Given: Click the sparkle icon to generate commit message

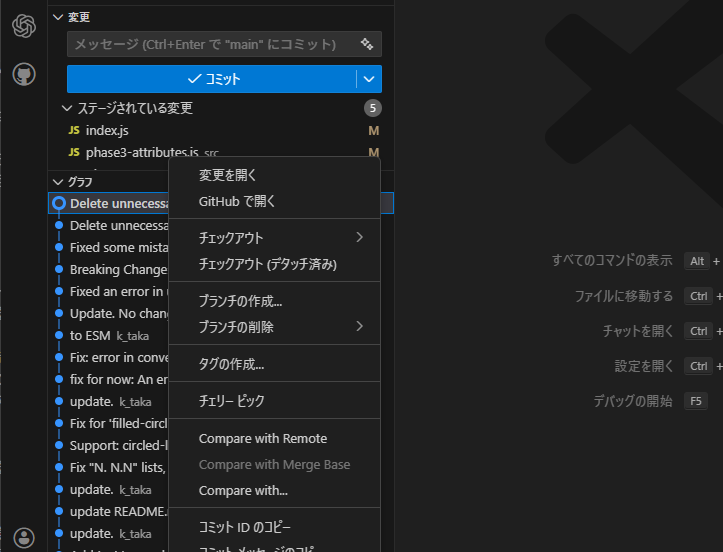Looking at the screenshot, I should click(367, 44).
